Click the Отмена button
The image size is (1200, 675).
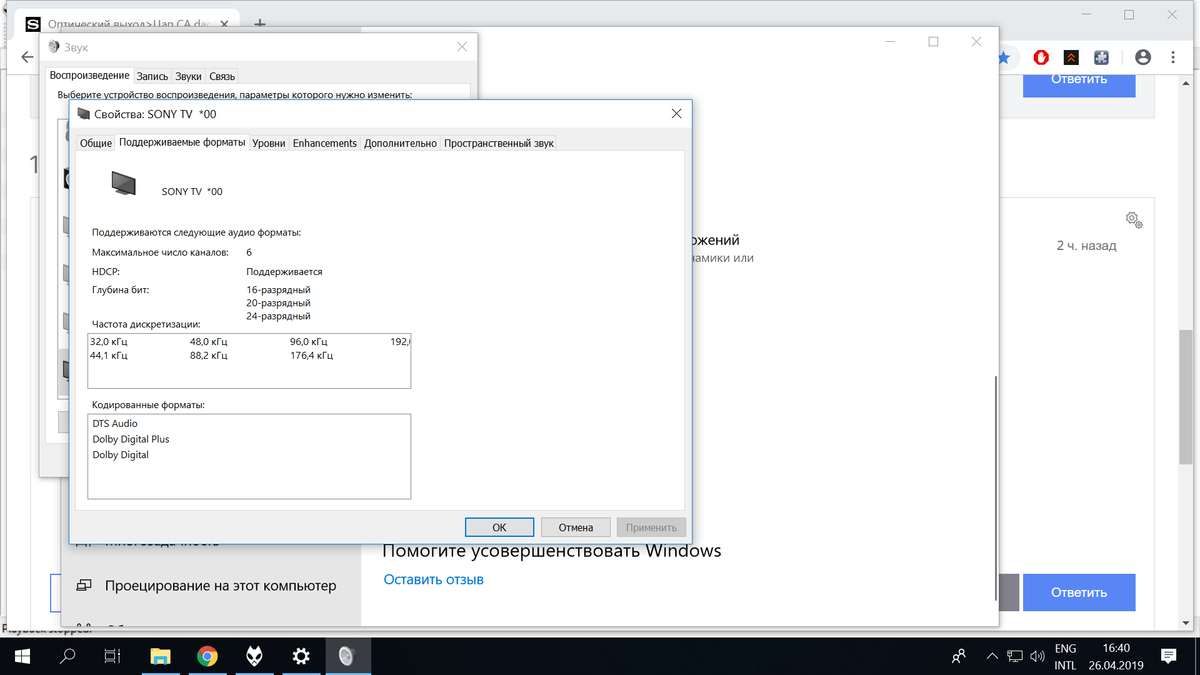(576, 527)
